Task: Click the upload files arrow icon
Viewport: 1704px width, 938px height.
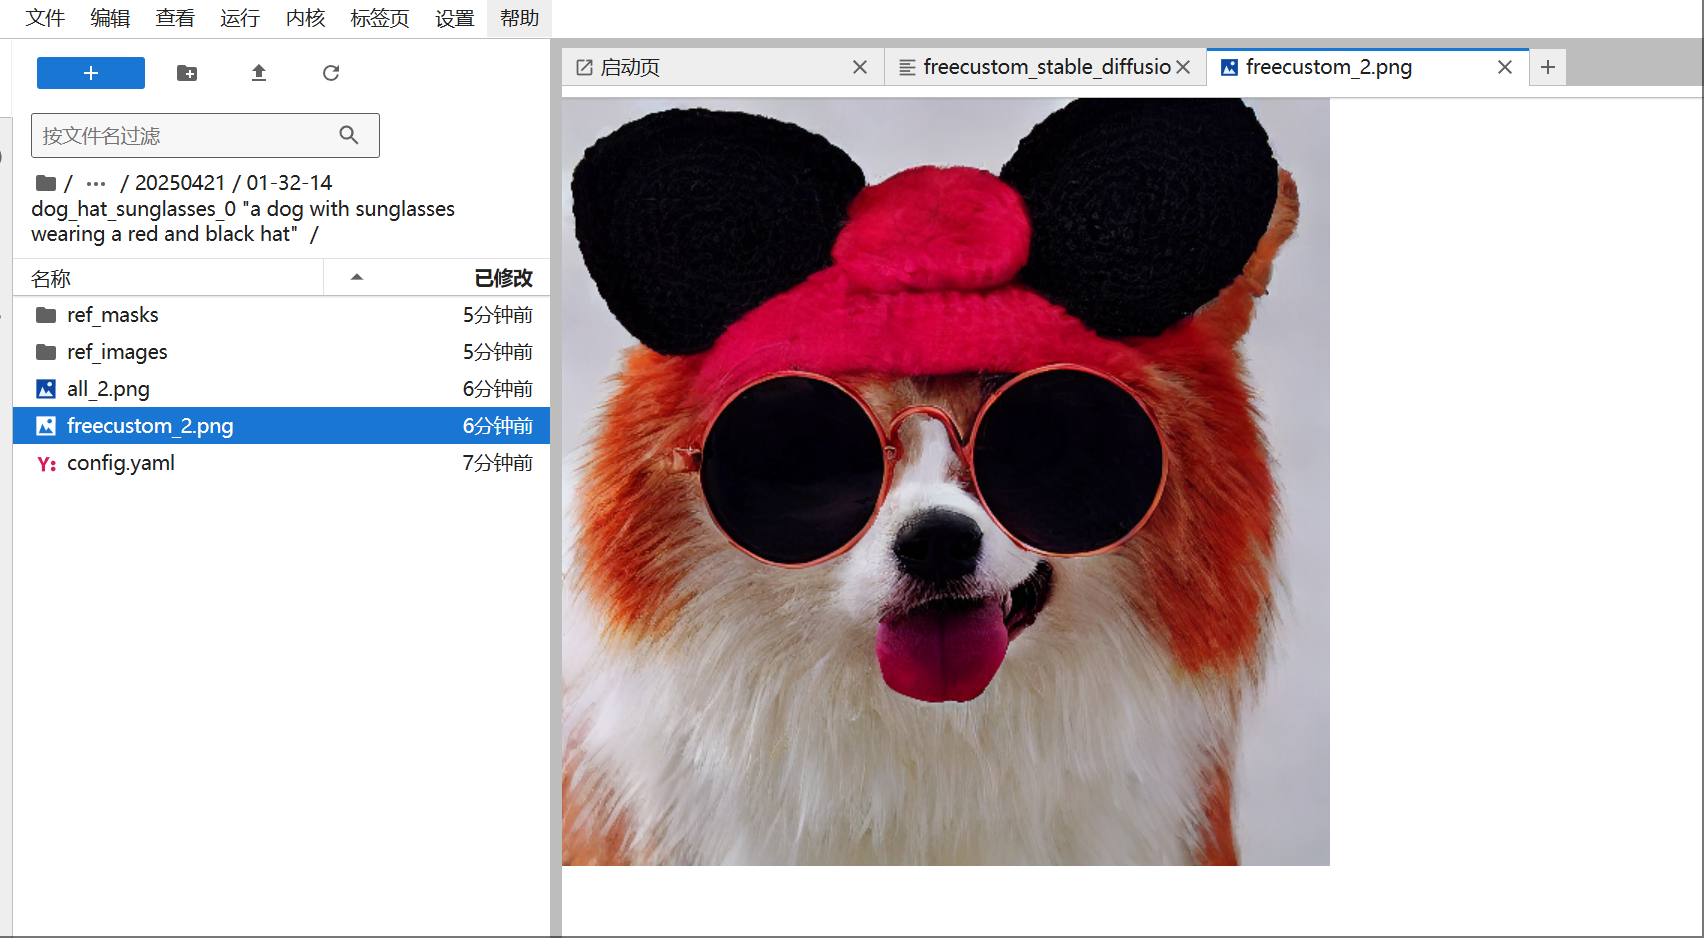Action: 259,73
